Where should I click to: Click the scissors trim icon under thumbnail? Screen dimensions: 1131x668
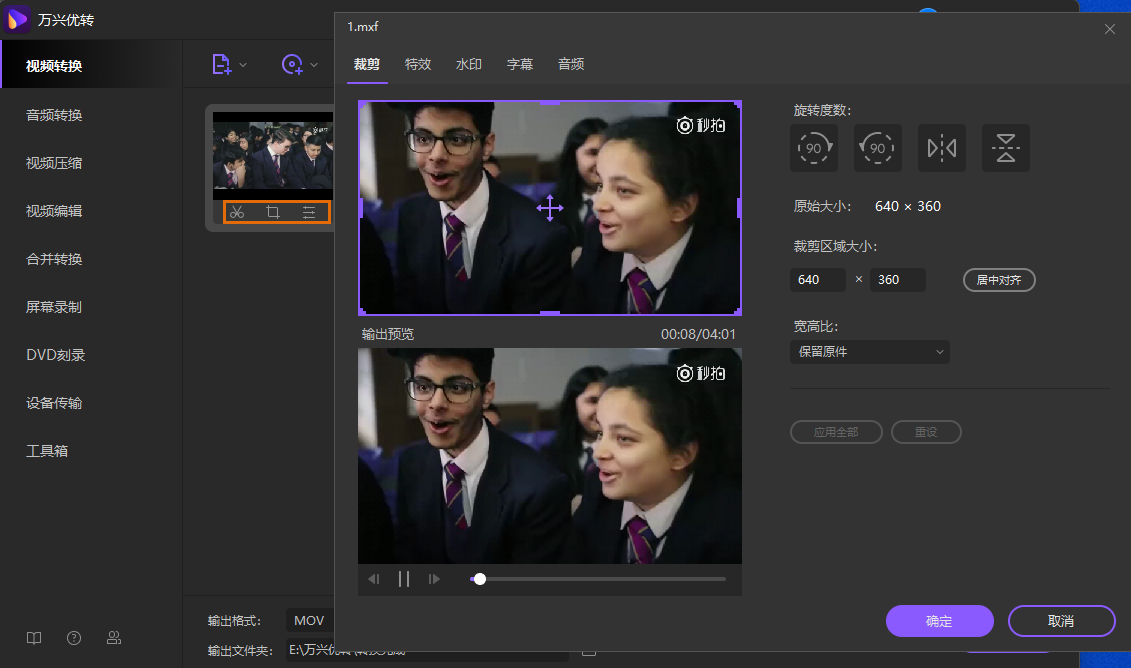[237, 212]
